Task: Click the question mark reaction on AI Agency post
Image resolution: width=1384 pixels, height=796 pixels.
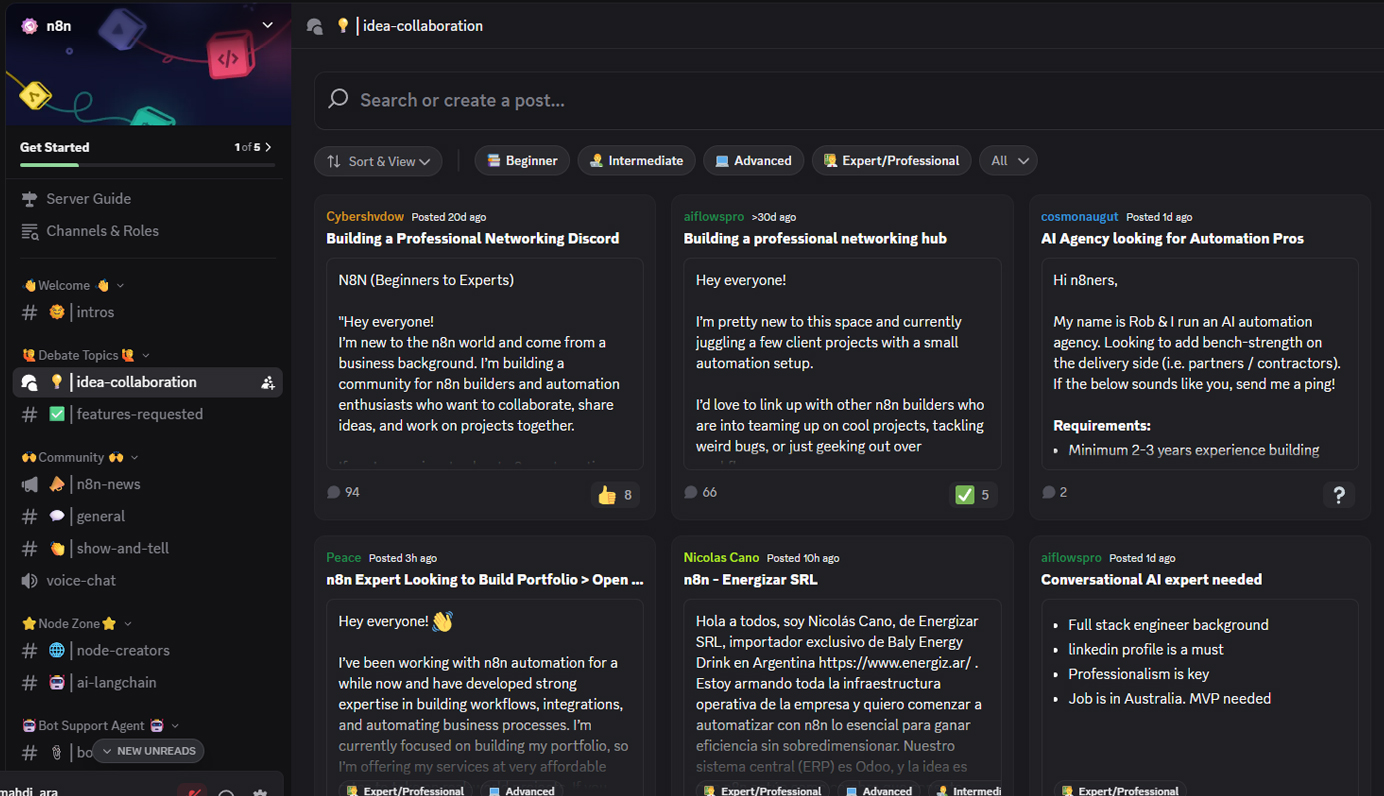Action: [1339, 494]
